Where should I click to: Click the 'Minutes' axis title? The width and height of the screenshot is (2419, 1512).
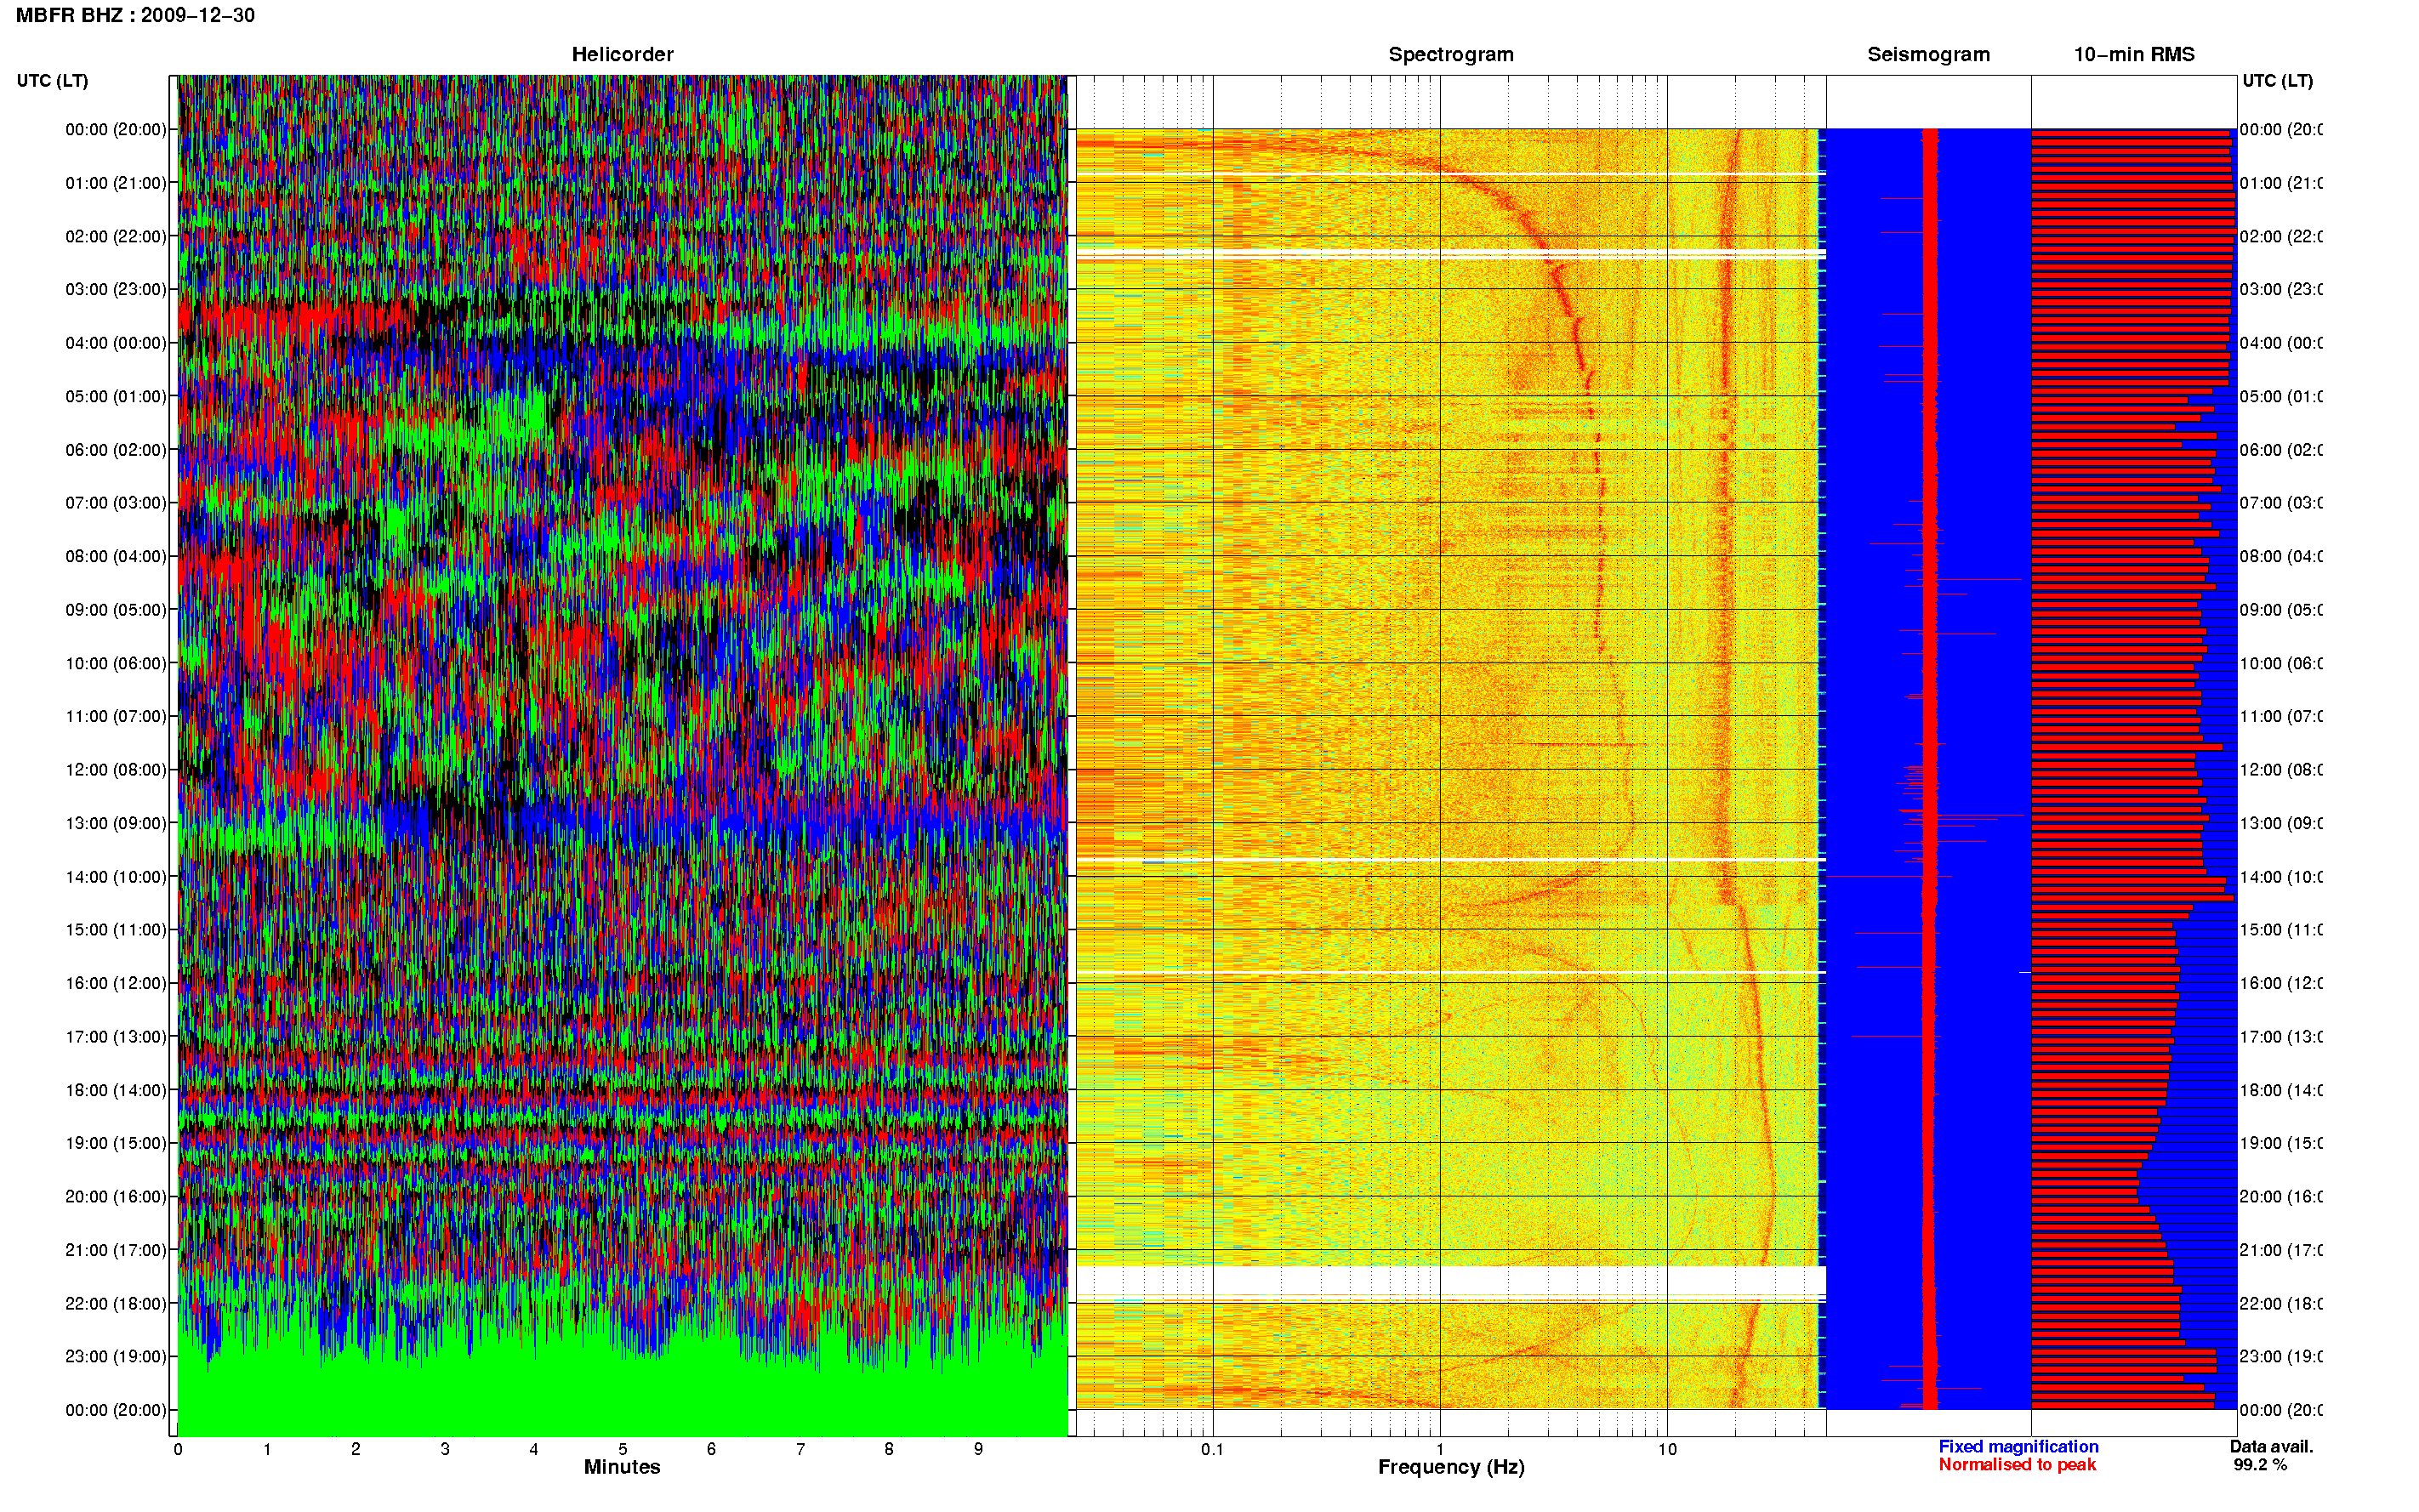622,1467
